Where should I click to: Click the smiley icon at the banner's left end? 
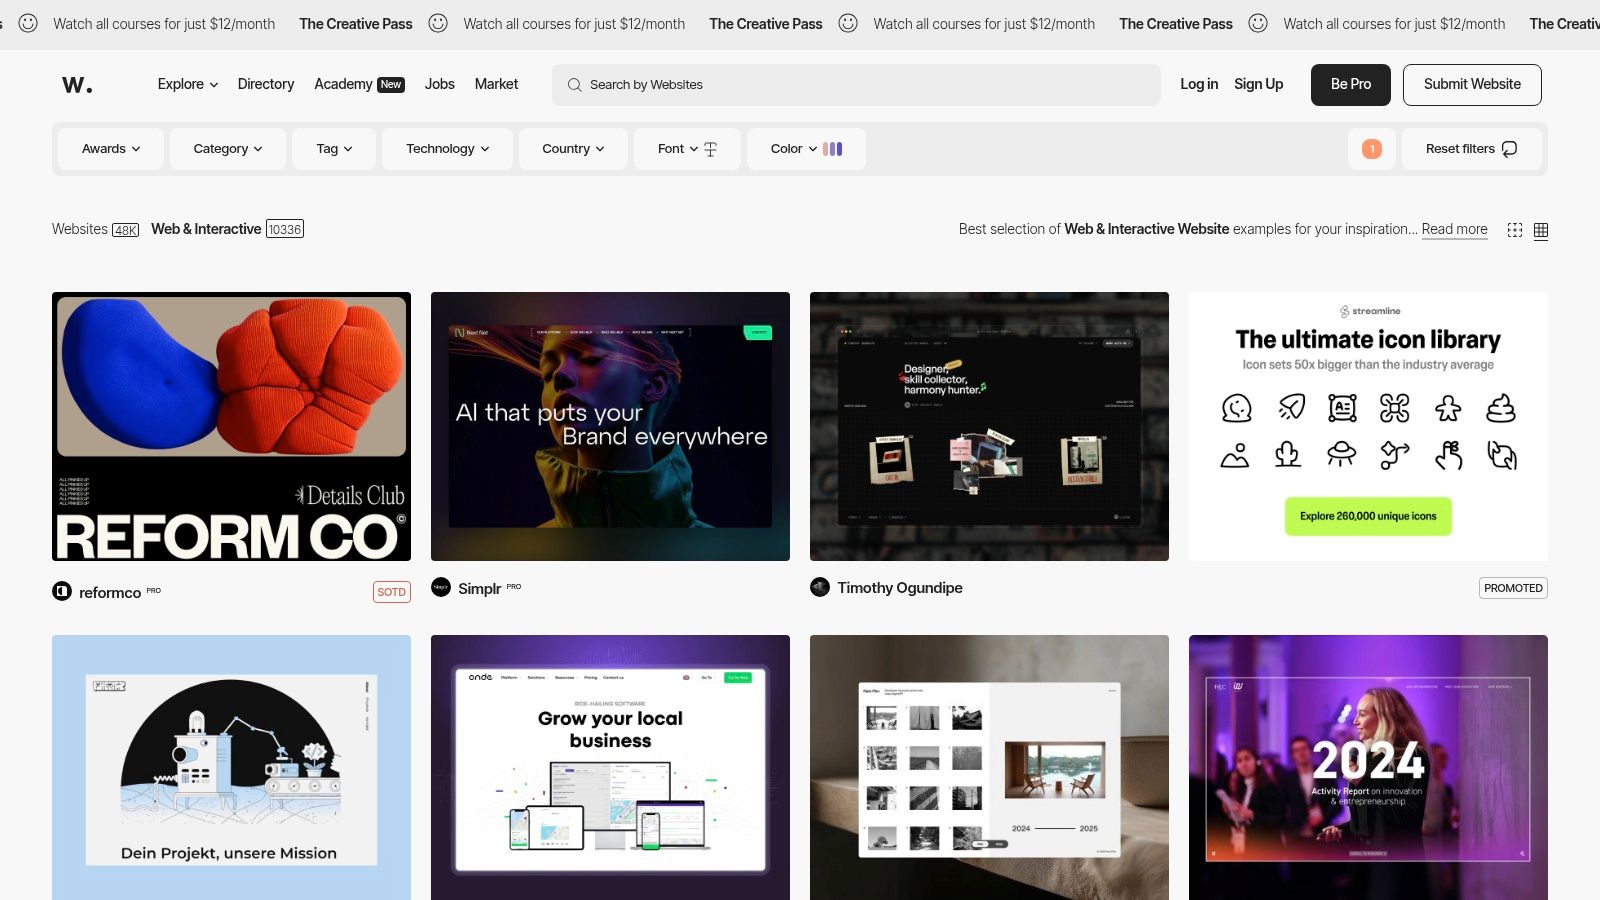[28, 23]
